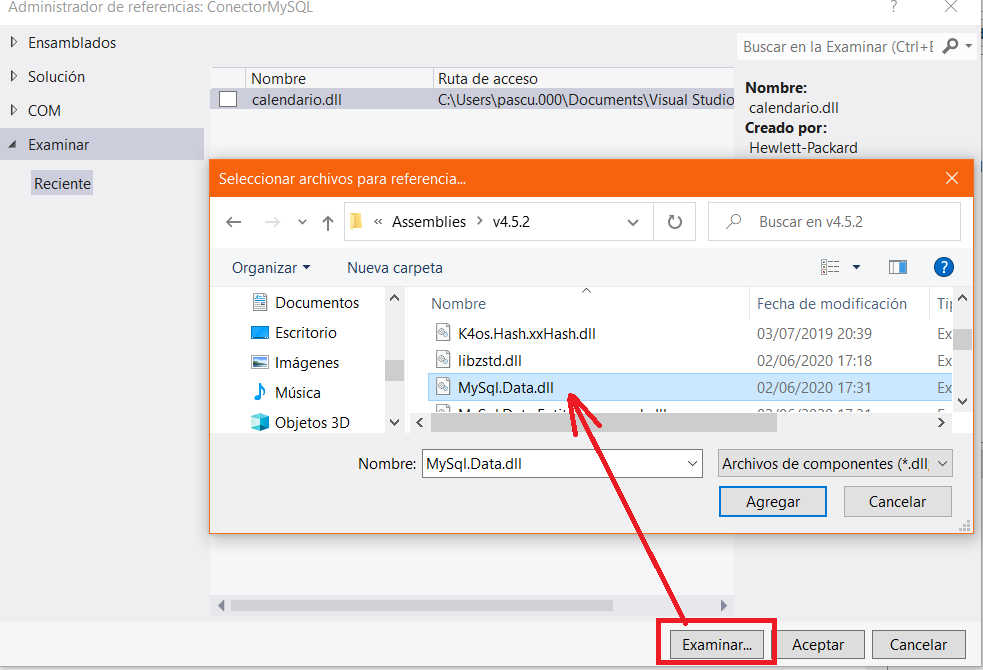Click the Examinar... button
Image resolution: width=983 pixels, height=670 pixels.
point(717,645)
